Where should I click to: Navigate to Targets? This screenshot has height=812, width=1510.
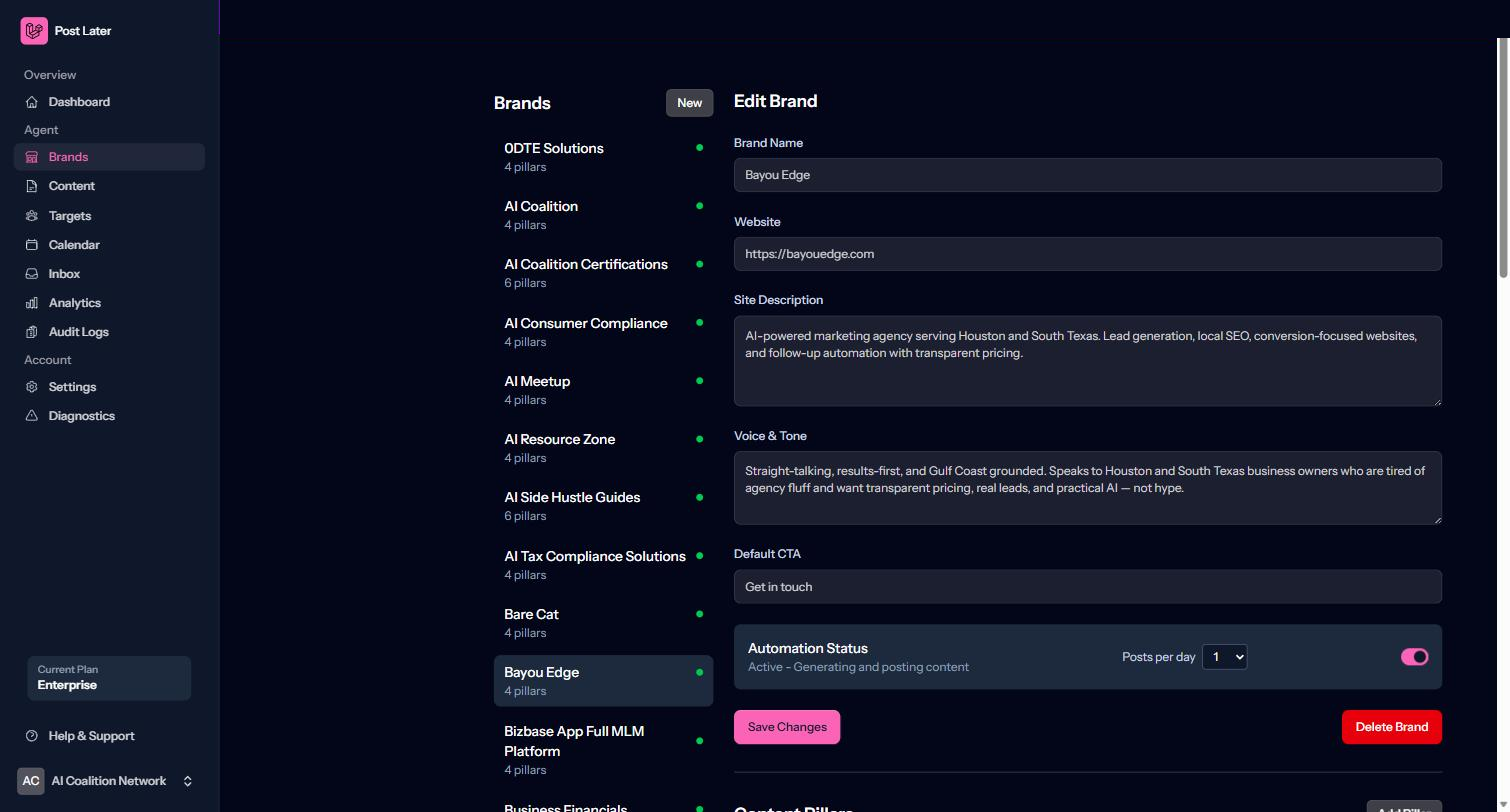pyautogui.click(x=109, y=216)
